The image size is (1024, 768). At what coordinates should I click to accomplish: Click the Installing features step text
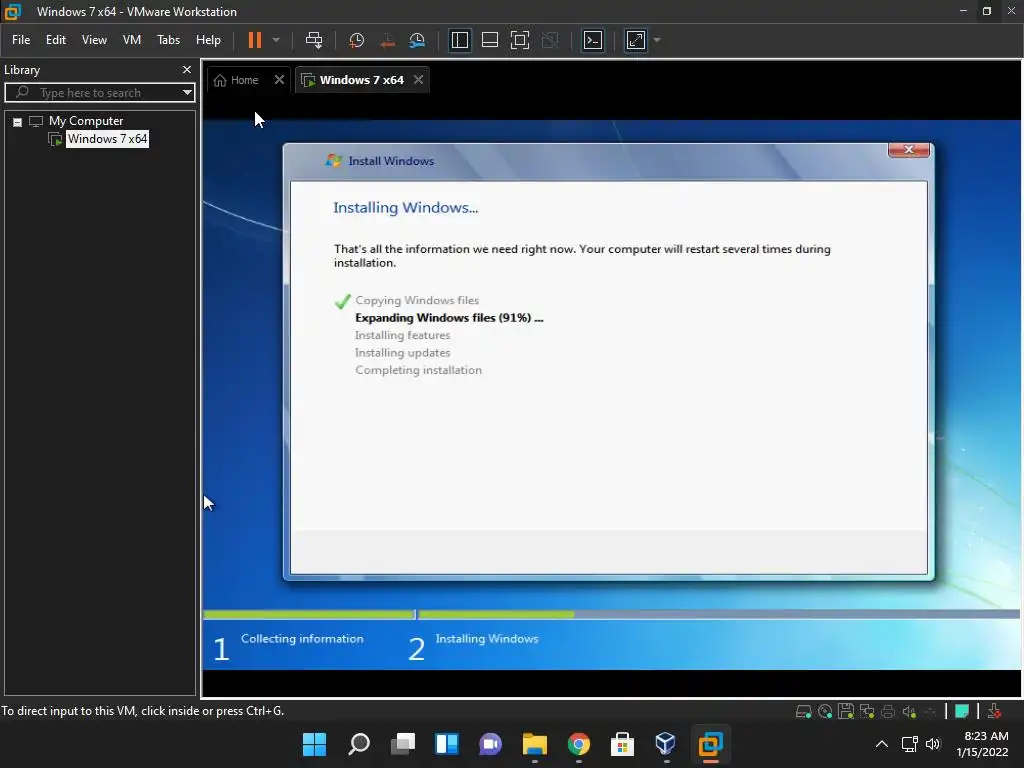click(402, 335)
